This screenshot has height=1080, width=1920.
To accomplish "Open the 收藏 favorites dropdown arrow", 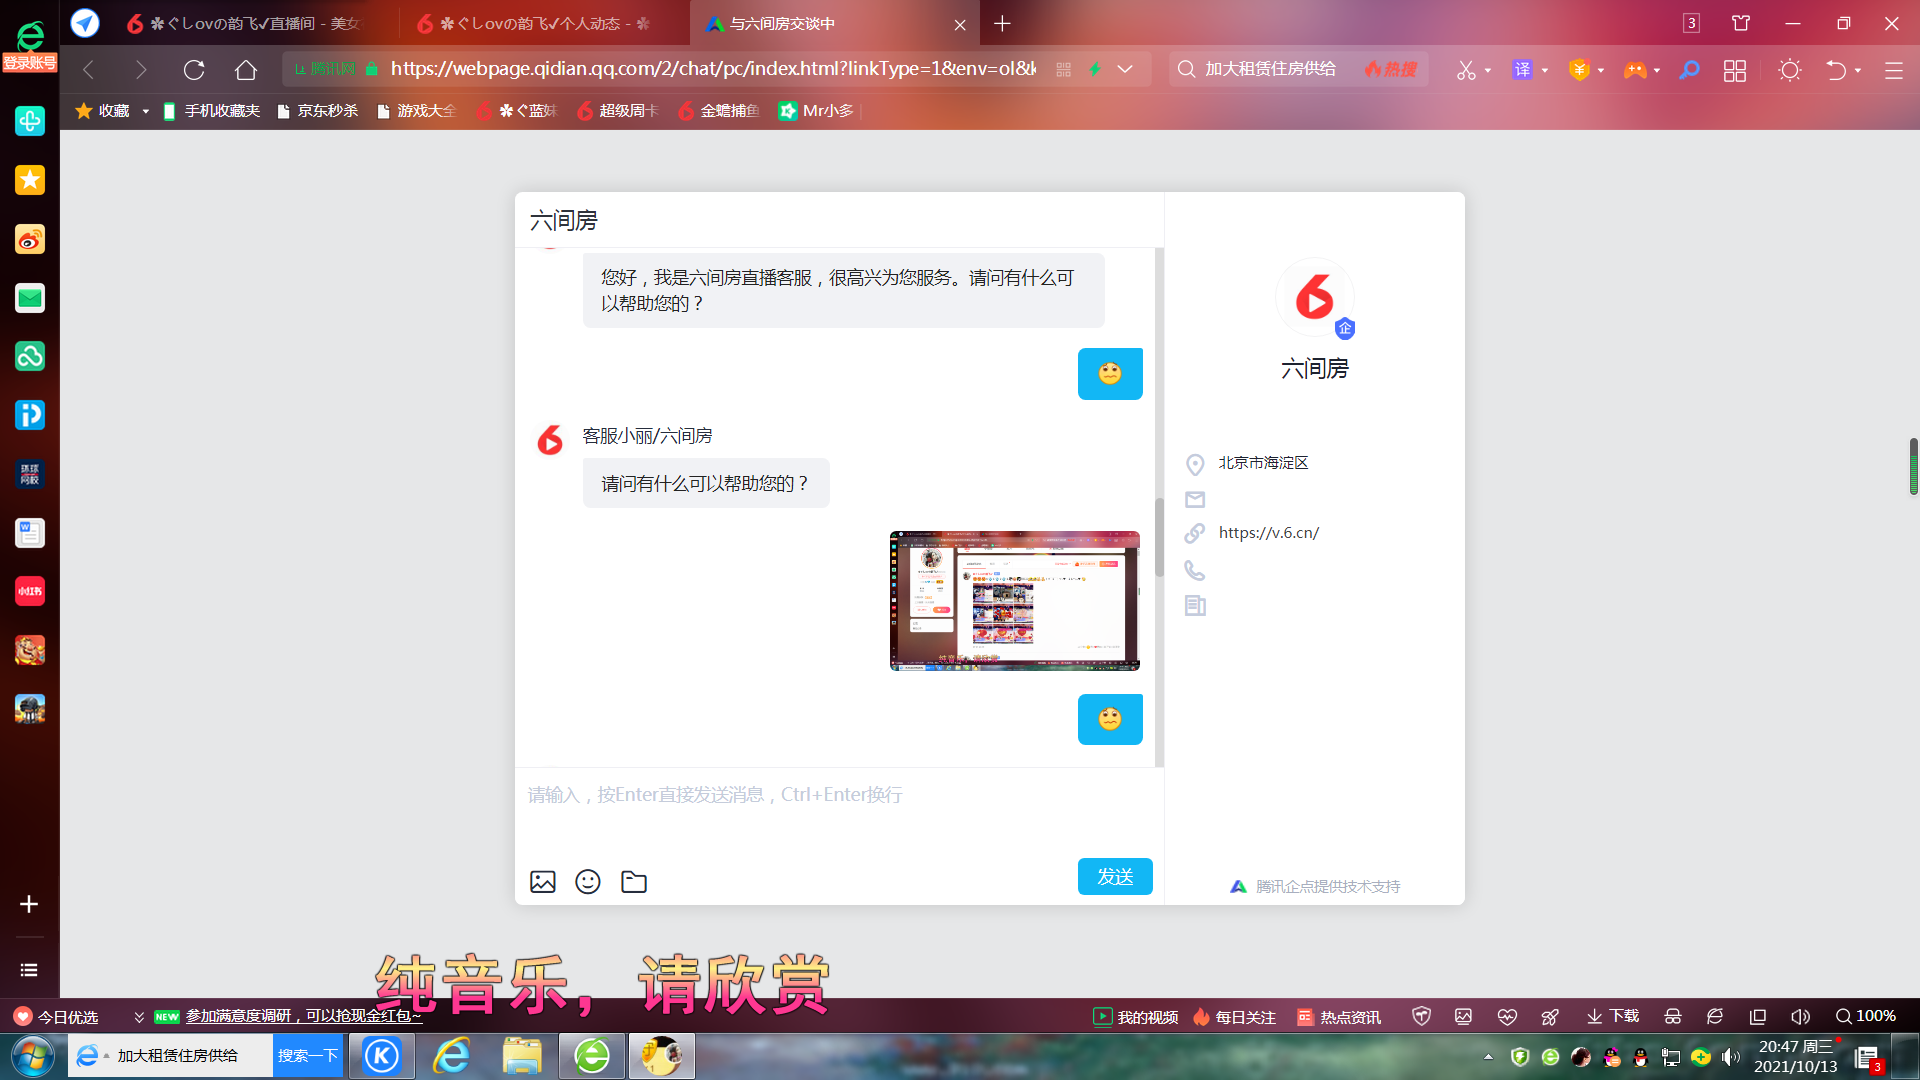I will (x=146, y=111).
